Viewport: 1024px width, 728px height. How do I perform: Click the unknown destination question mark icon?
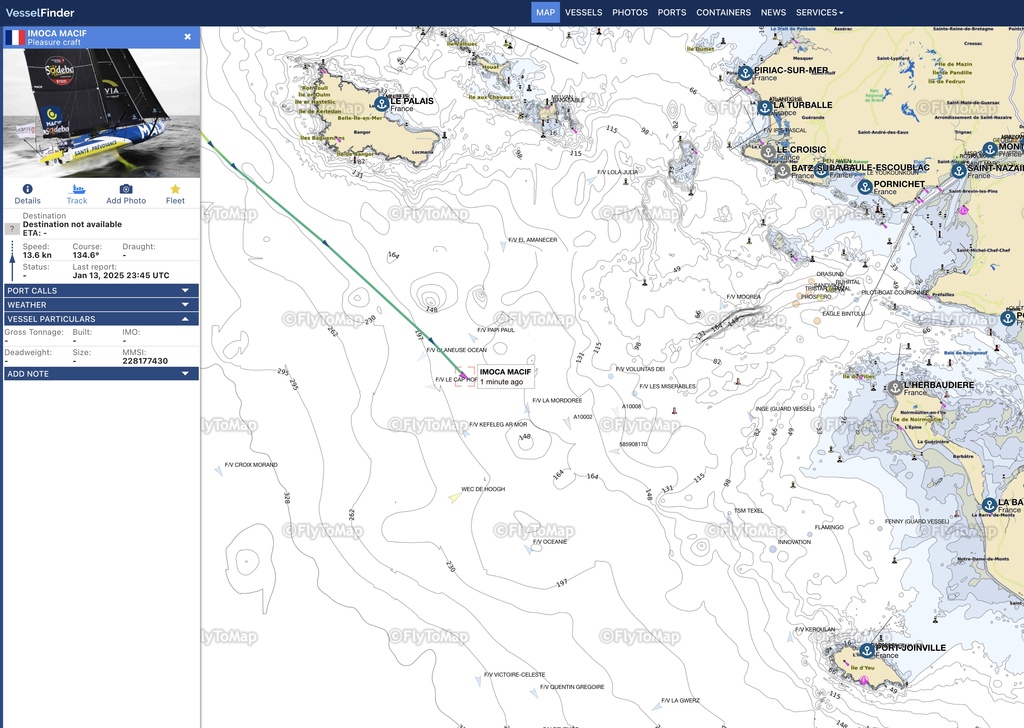pyautogui.click(x=12, y=229)
